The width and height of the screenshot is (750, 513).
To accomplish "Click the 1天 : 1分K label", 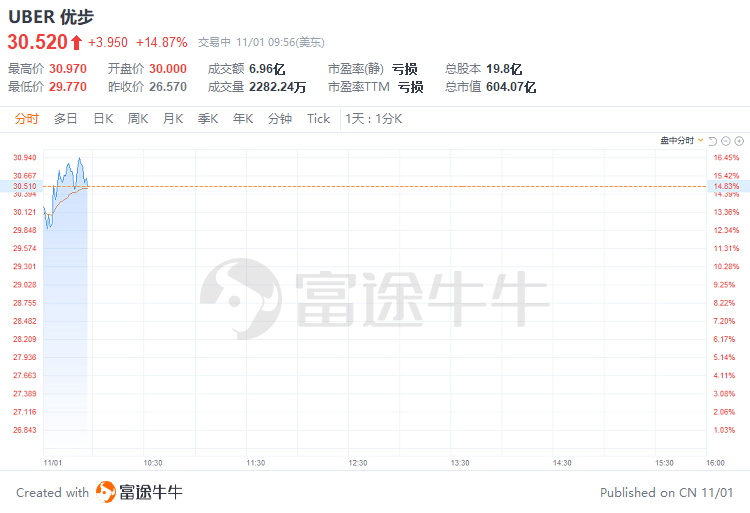I will pos(374,119).
